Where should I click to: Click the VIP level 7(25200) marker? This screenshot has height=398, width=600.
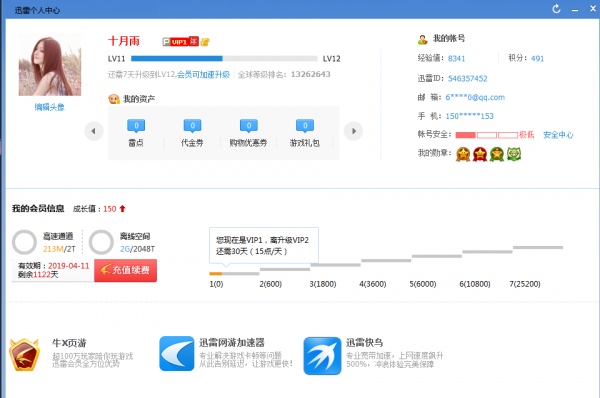click(525, 284)
